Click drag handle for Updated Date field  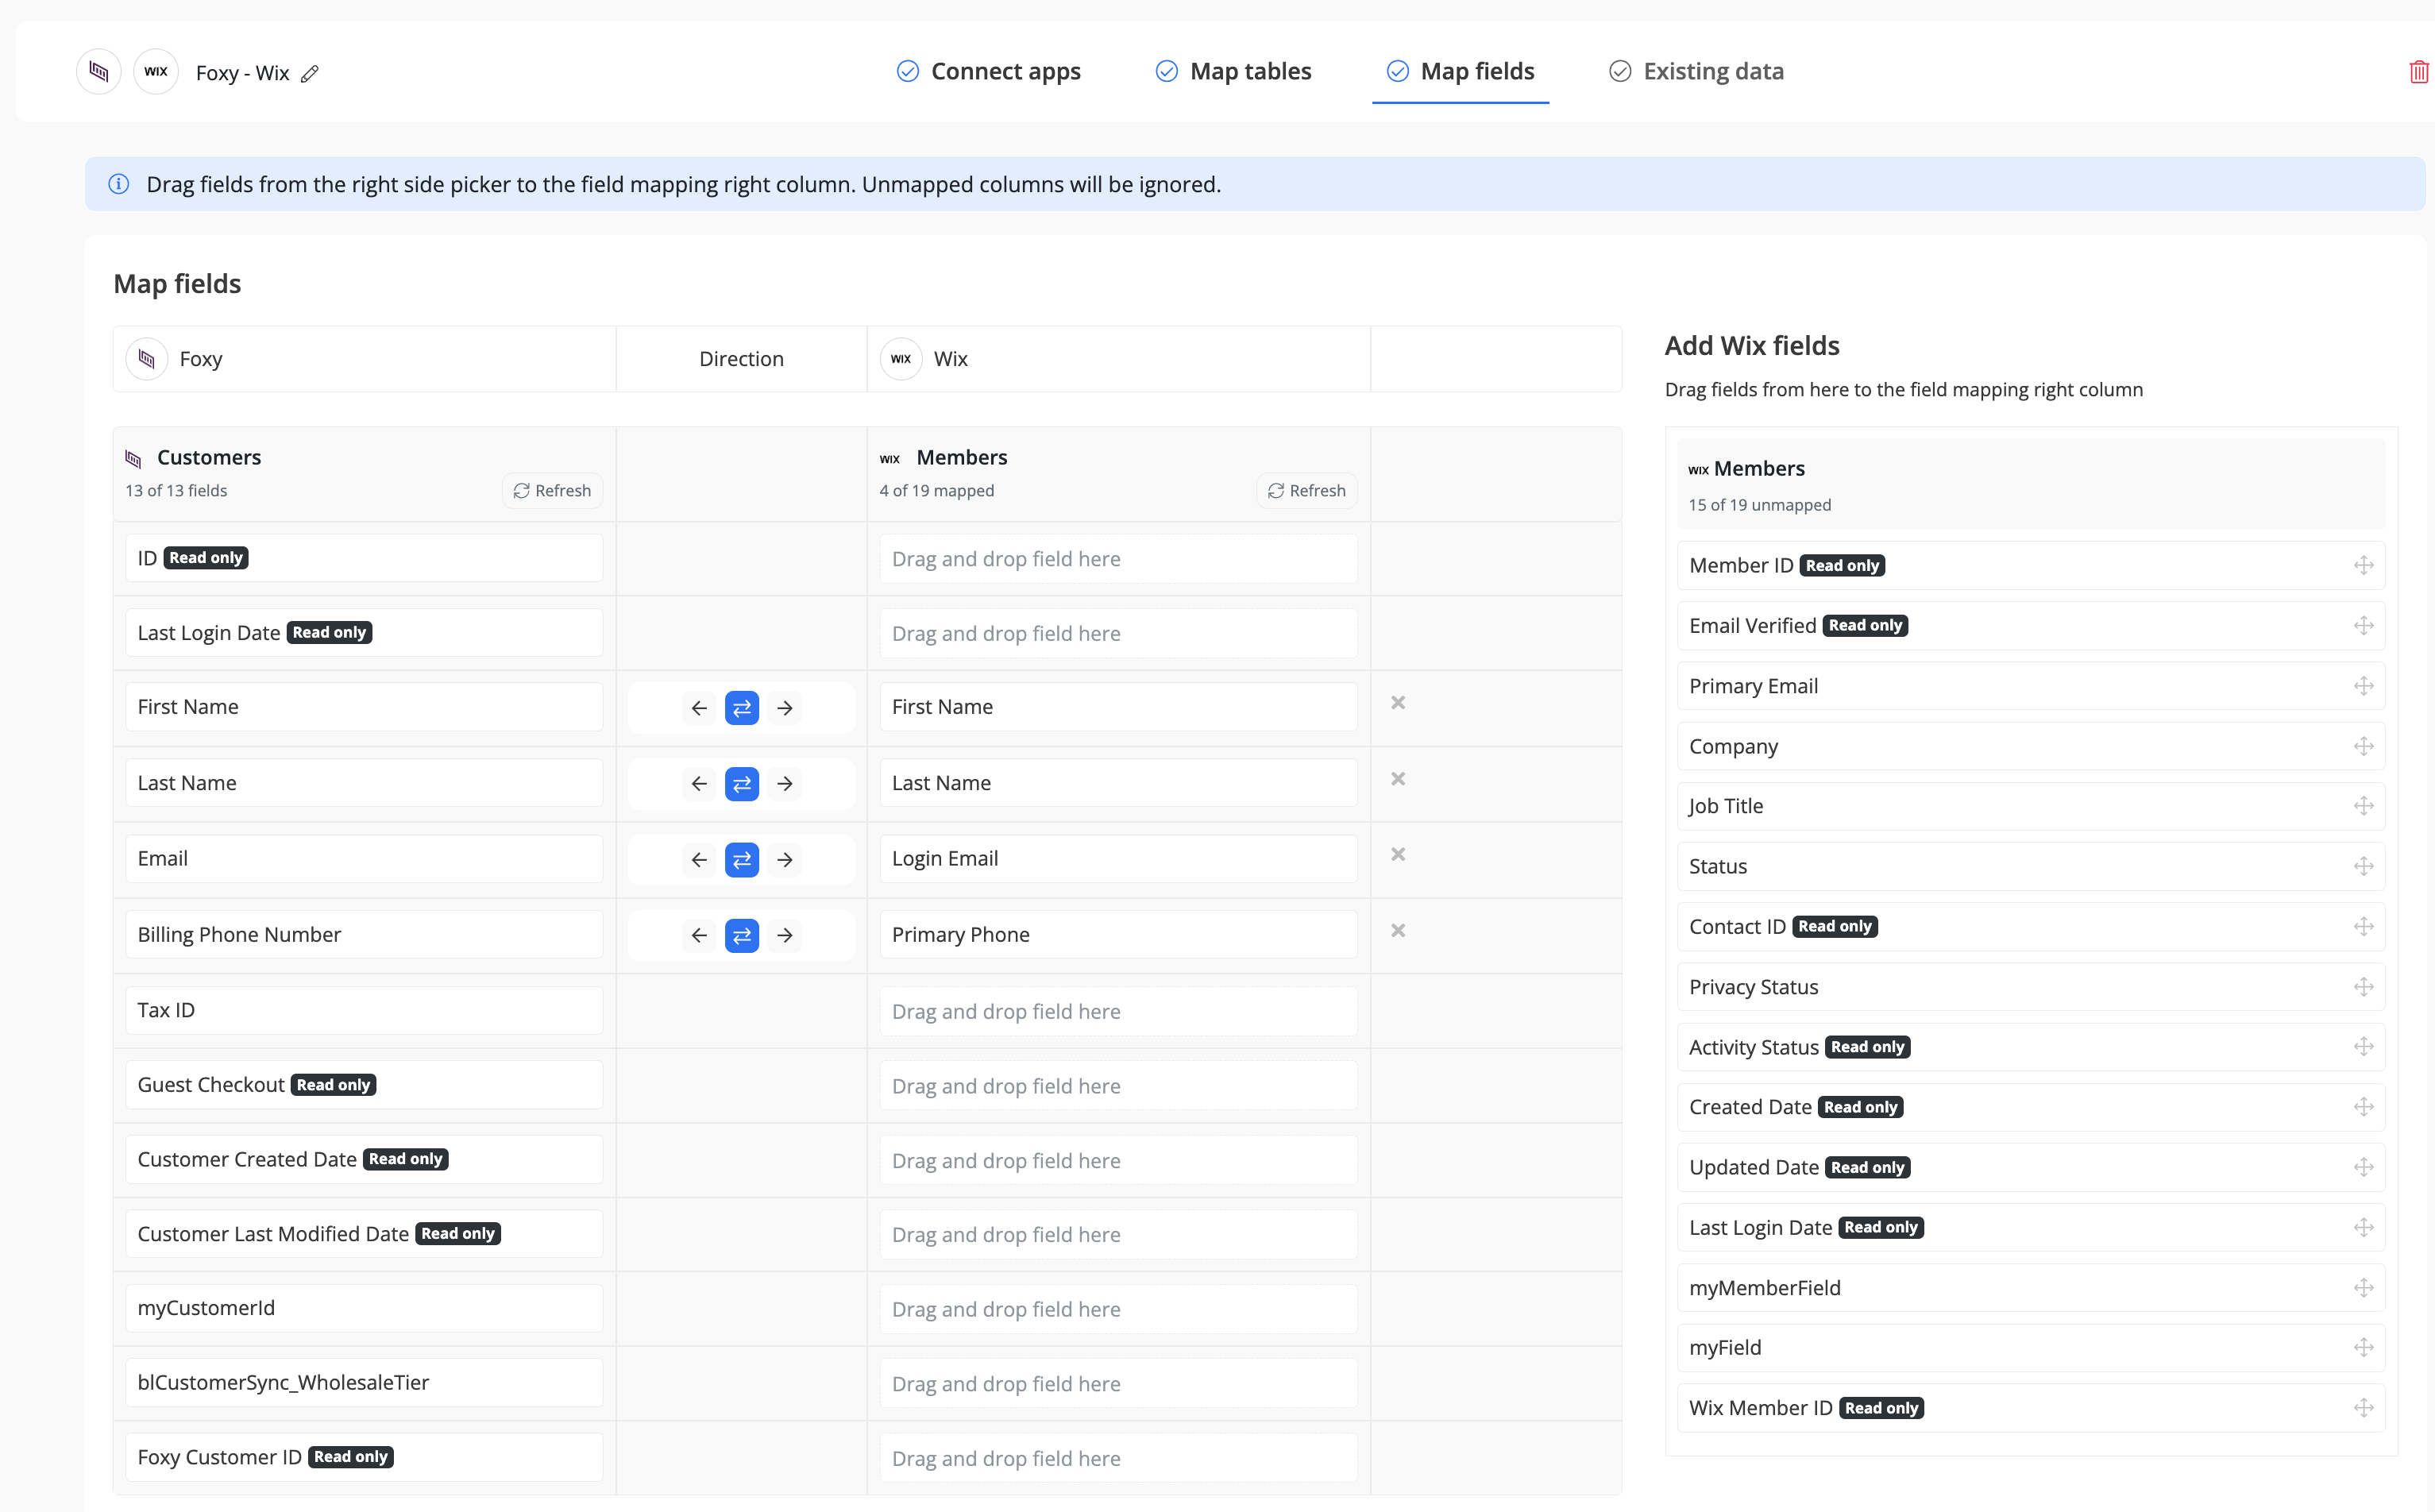pyautogui.click(x=2363, y=1168)
